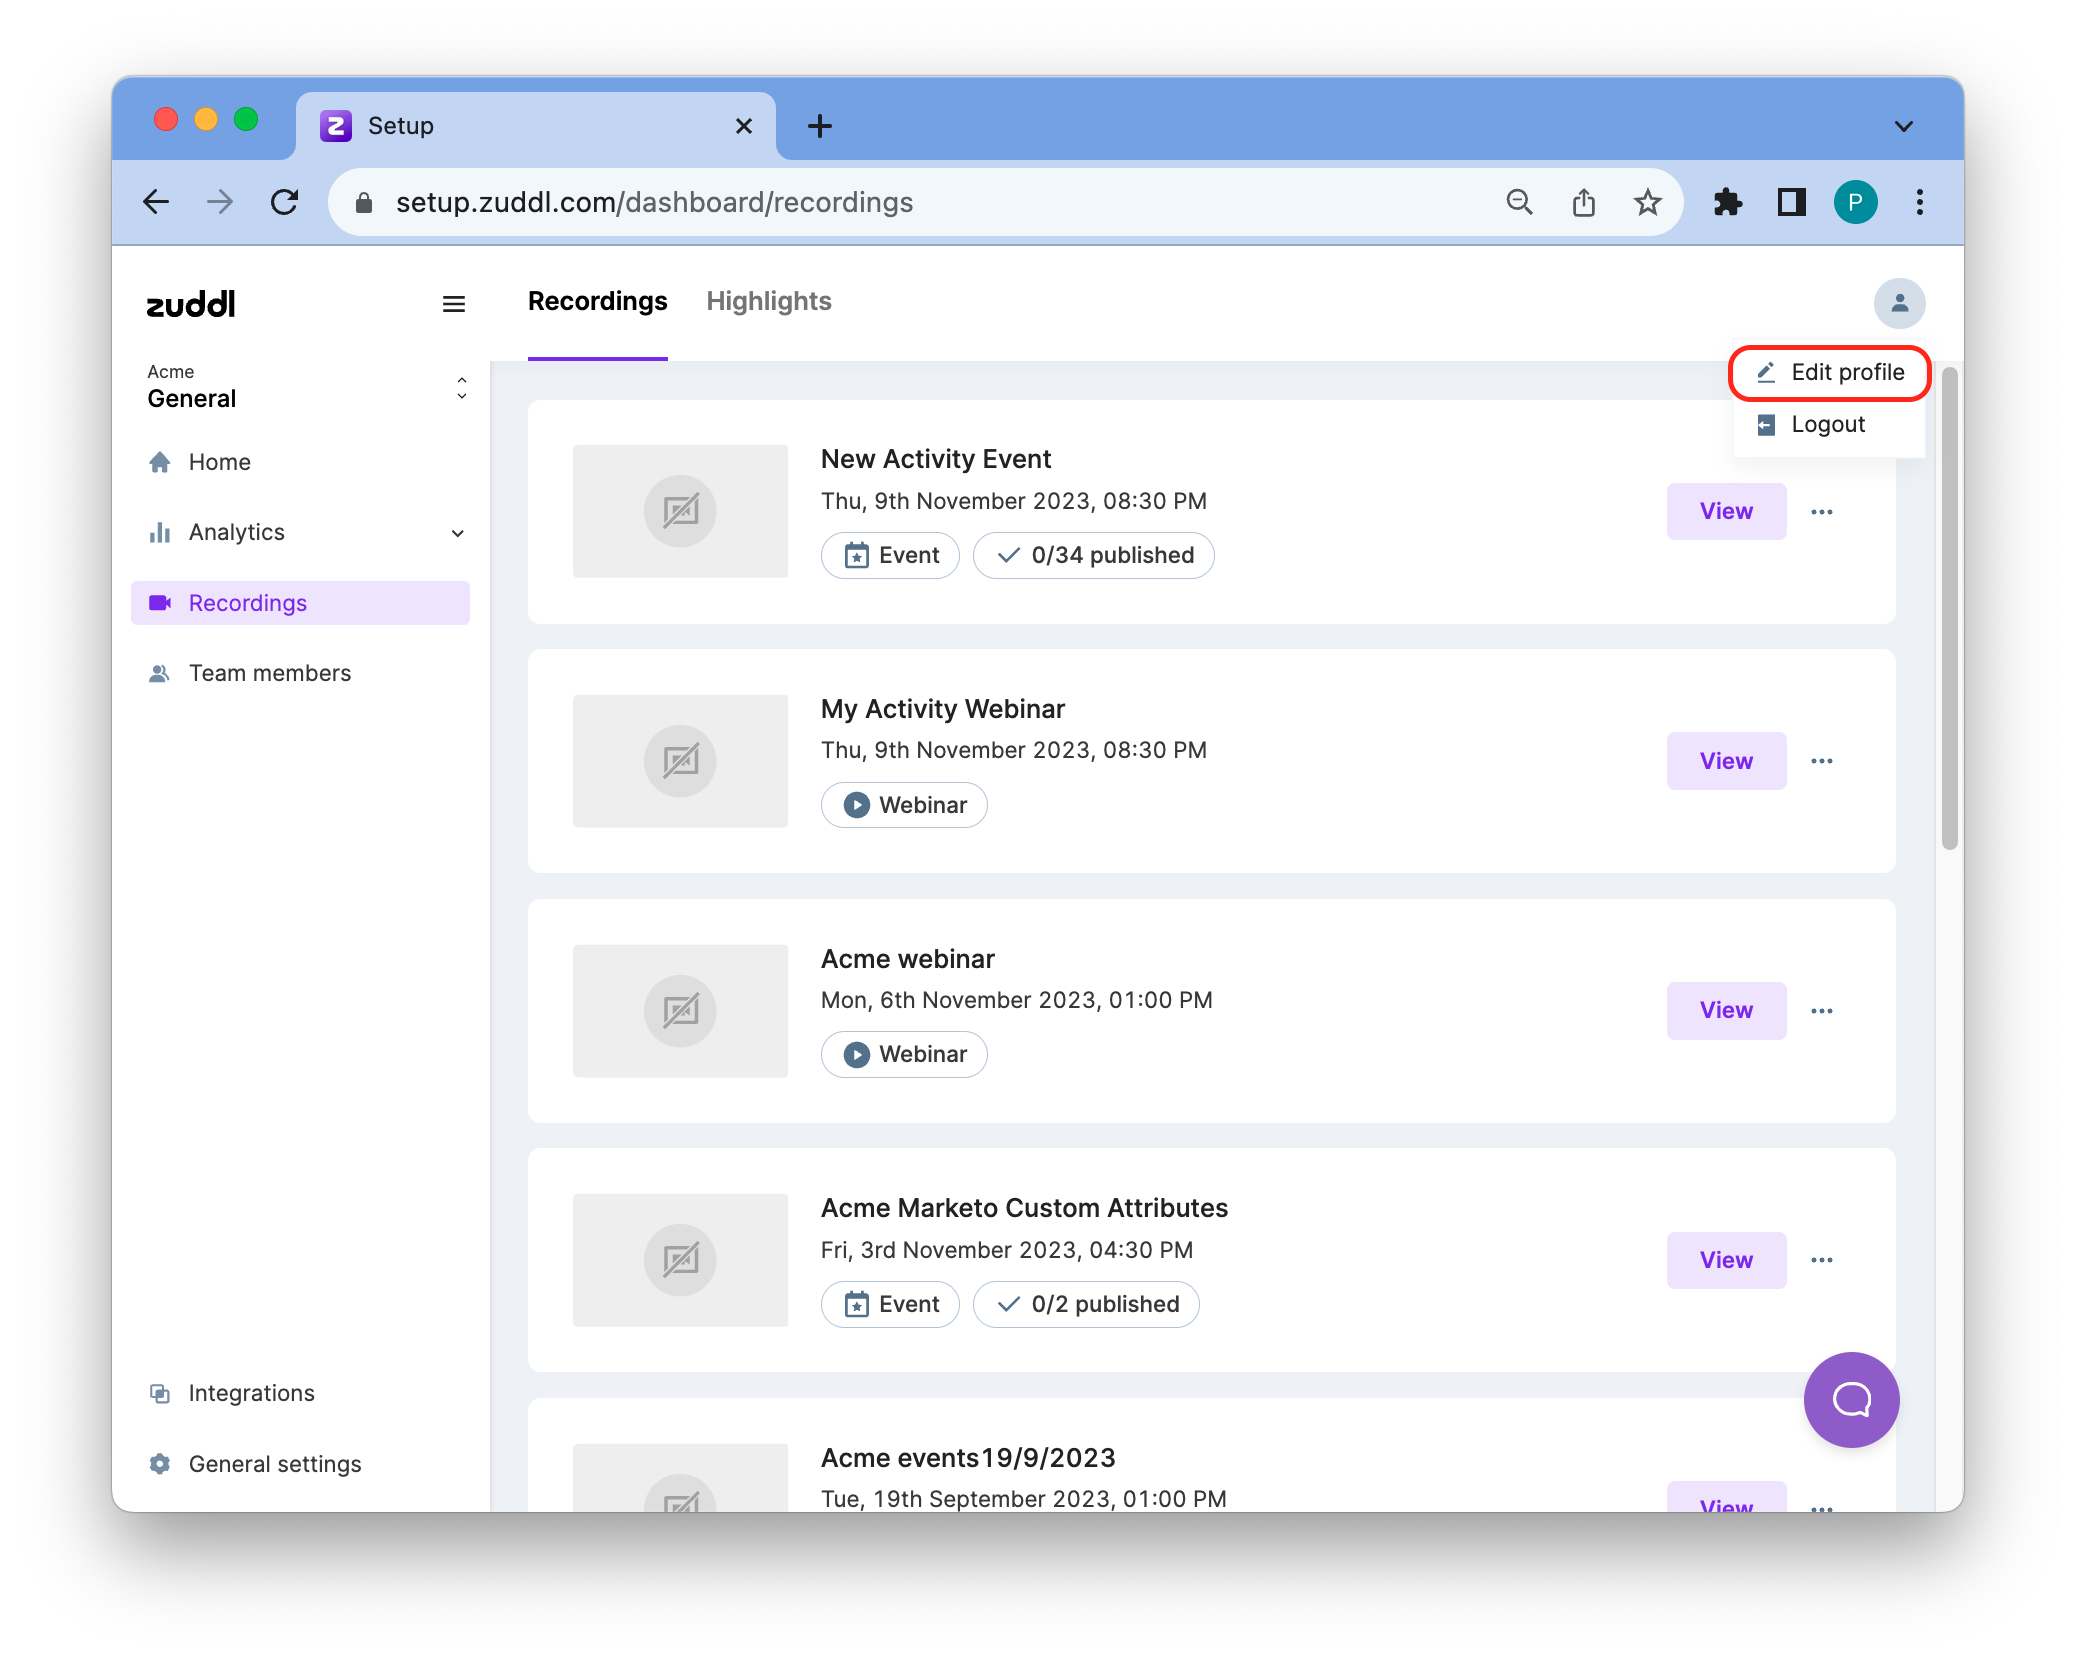The height and width of the screenshot is (1660, 2076).
Task: Open the purple chat support bubble
Action: [x=1850, y=1399]
